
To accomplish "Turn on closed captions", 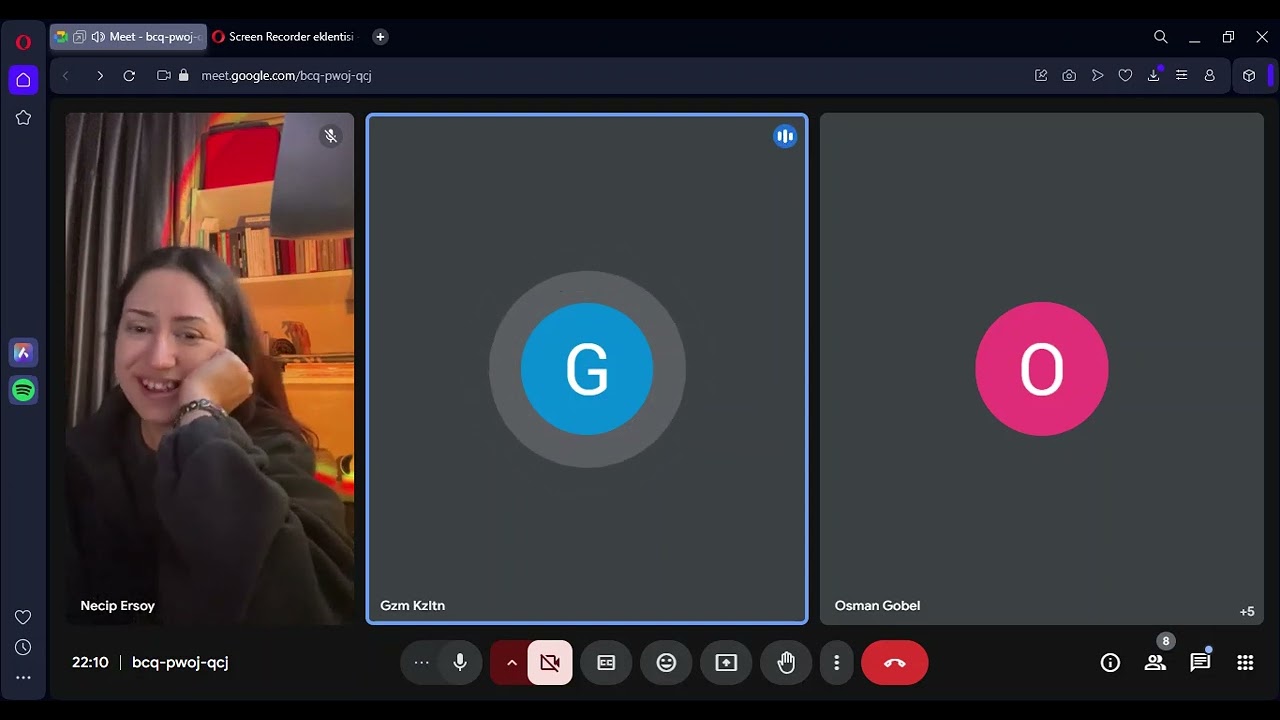I will 606,662.
